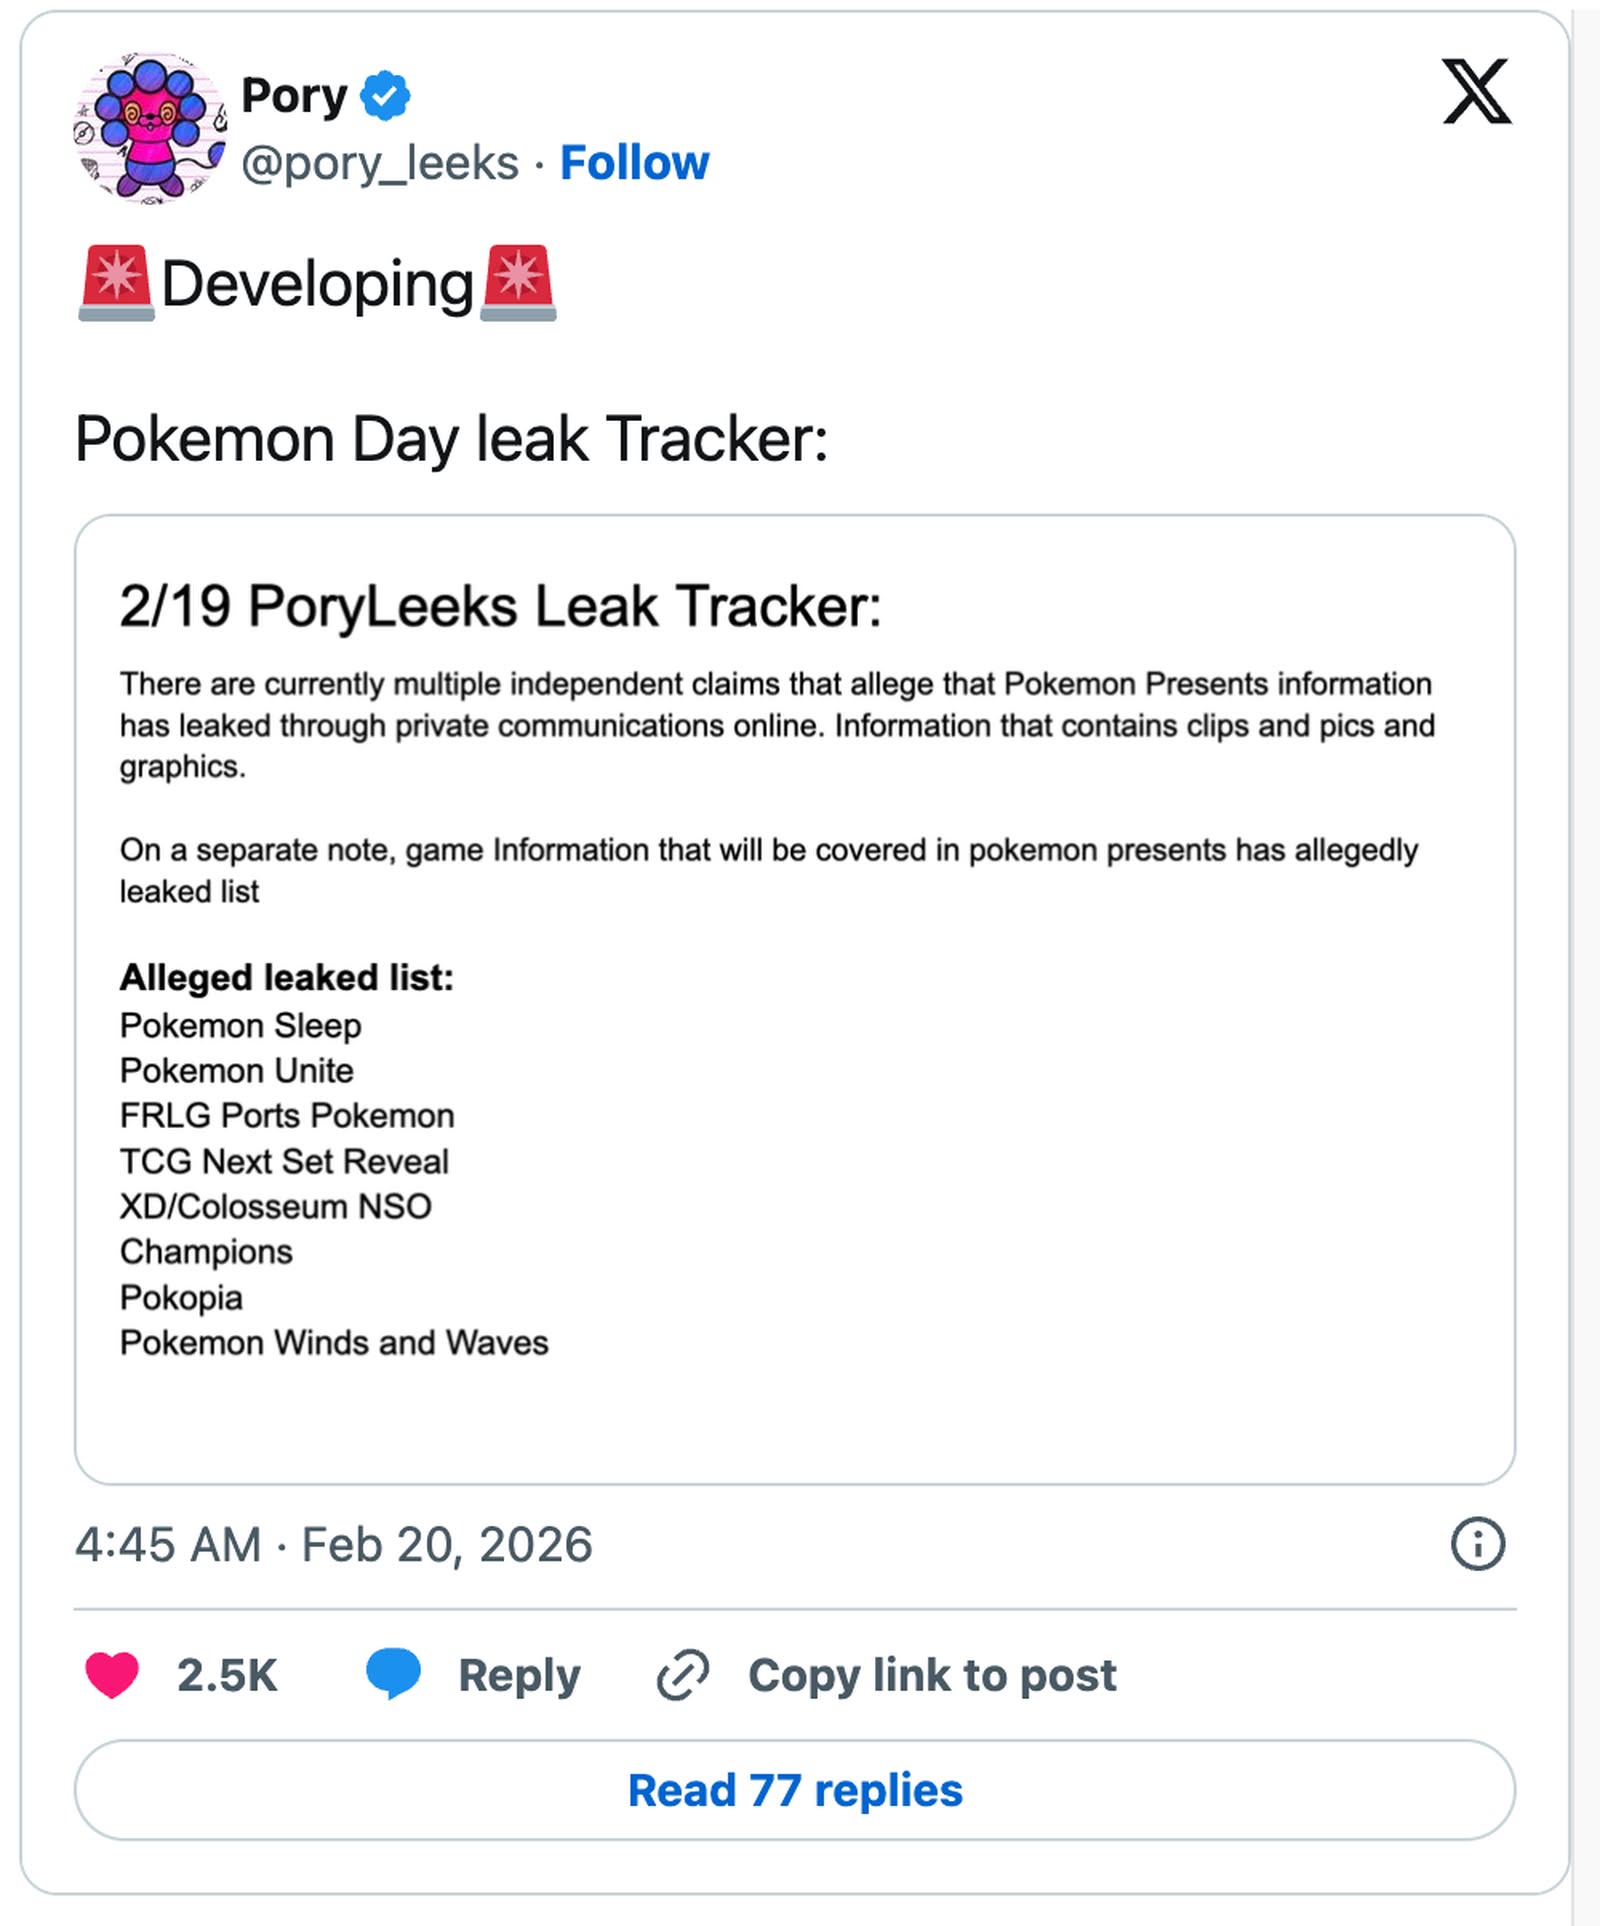Click the X logo in the corner

tap(1476, 92)
